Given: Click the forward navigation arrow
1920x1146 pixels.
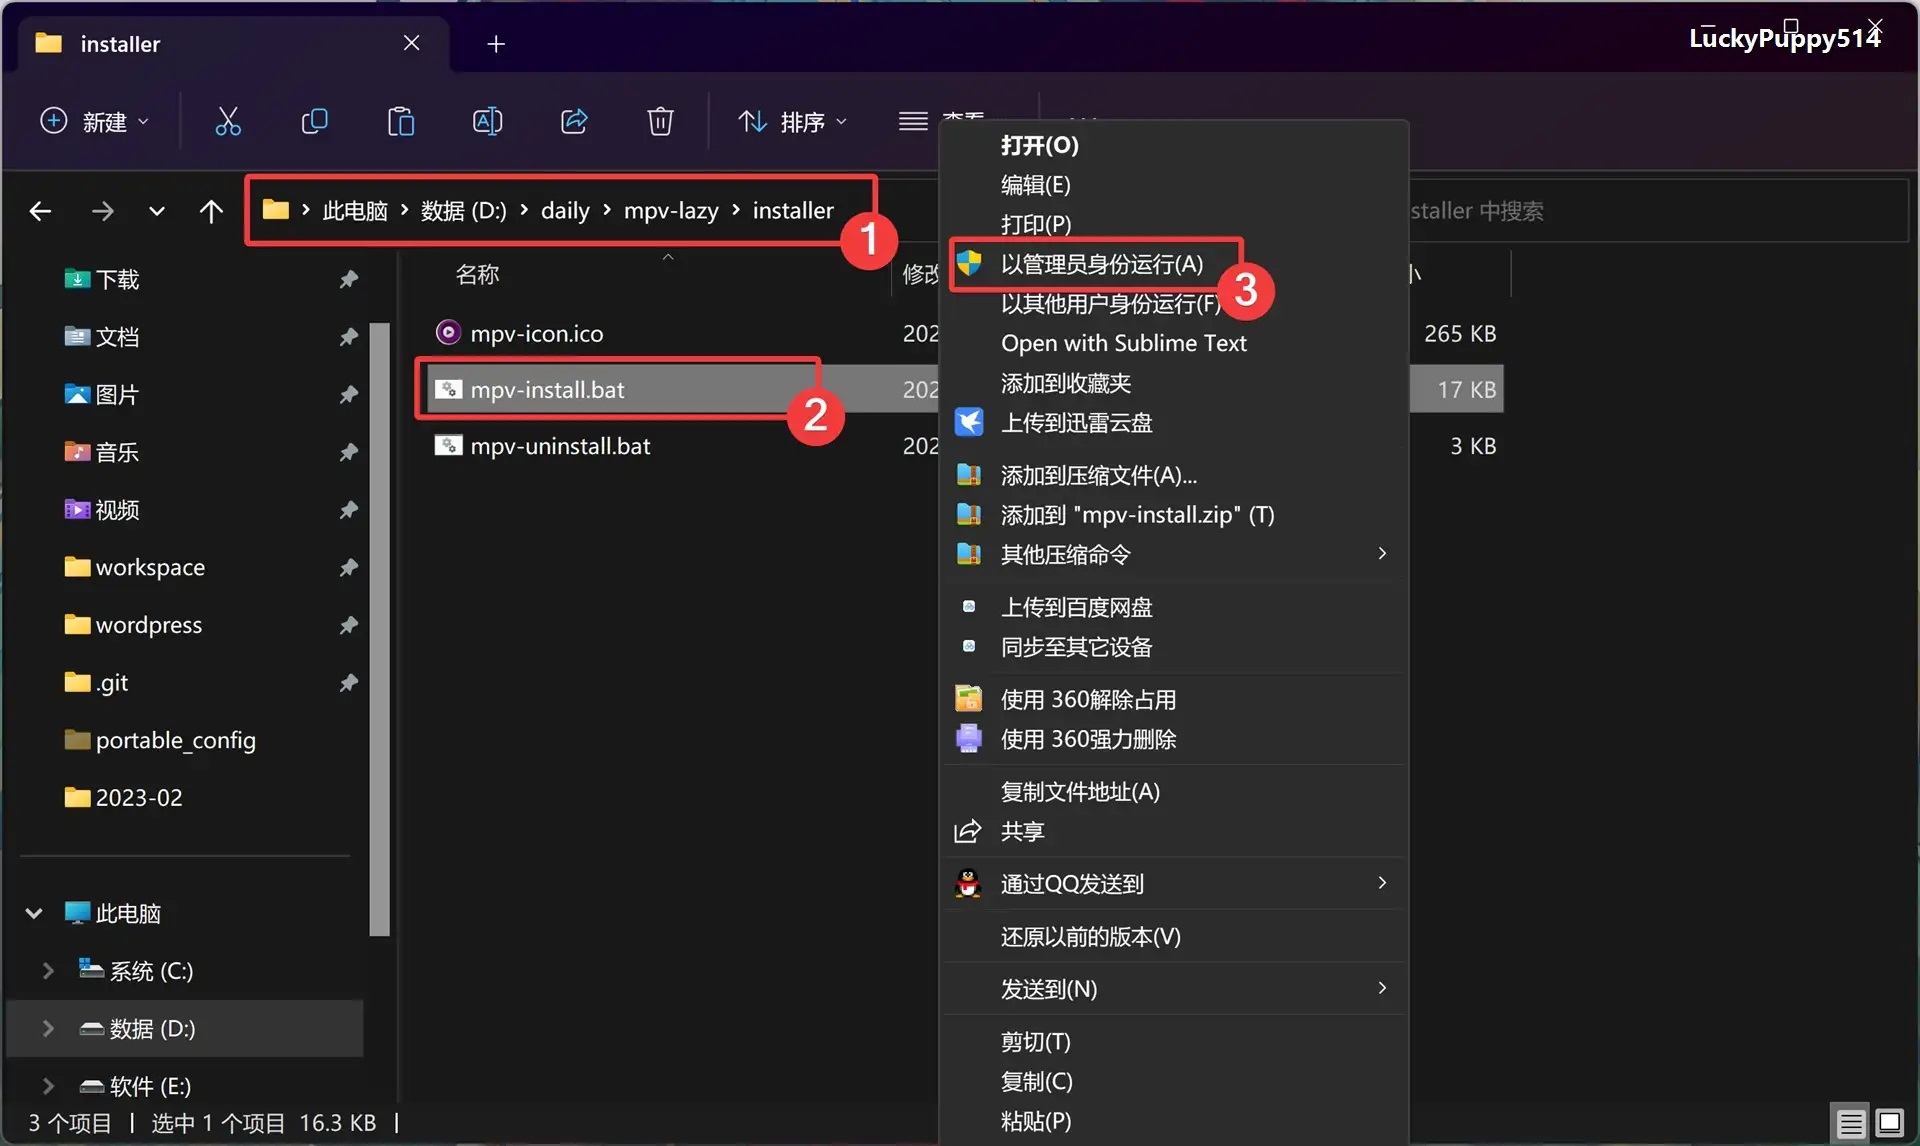Looking at the screenshot, I should pyautogui.click(x=103, y=210).
